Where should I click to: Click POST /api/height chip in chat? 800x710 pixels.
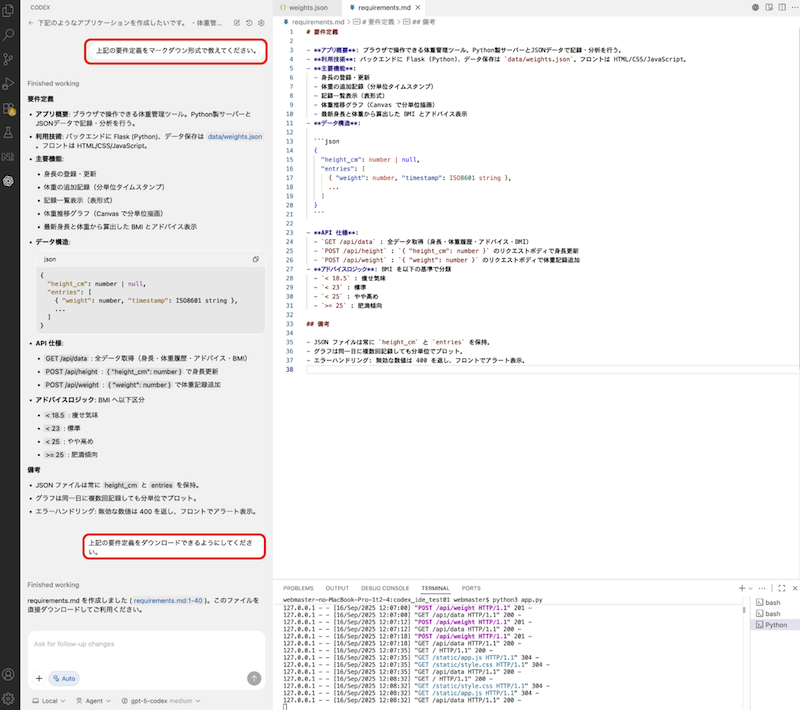click(x=71, y=372)
